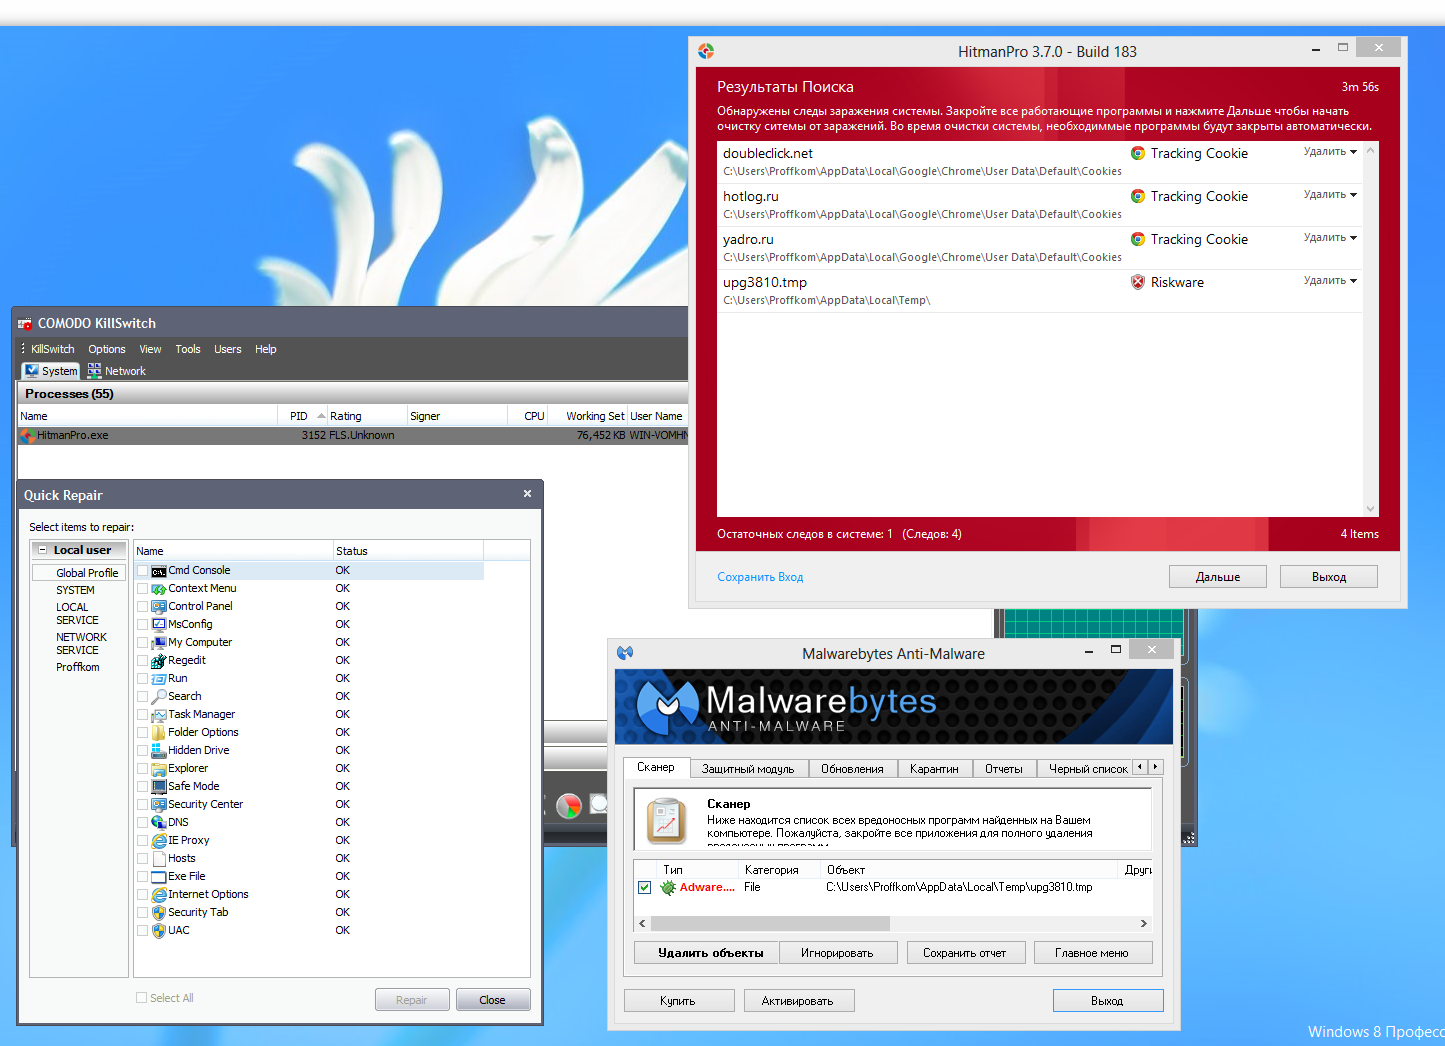Click the Дальше button in HitmanPro

(1218, 577)
